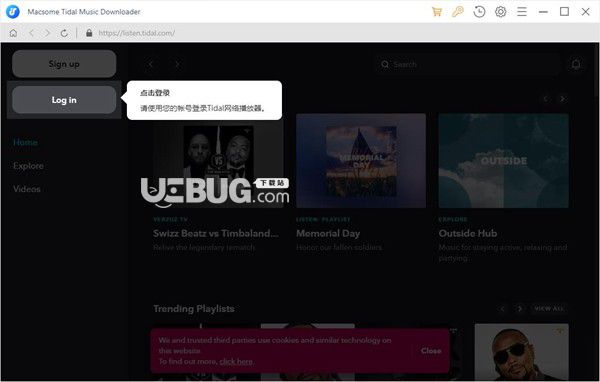Show next featured carousel items
Image resolution: width=600 pixels, height=382 pixels.
pyautogui.click(x=562, y=99)
